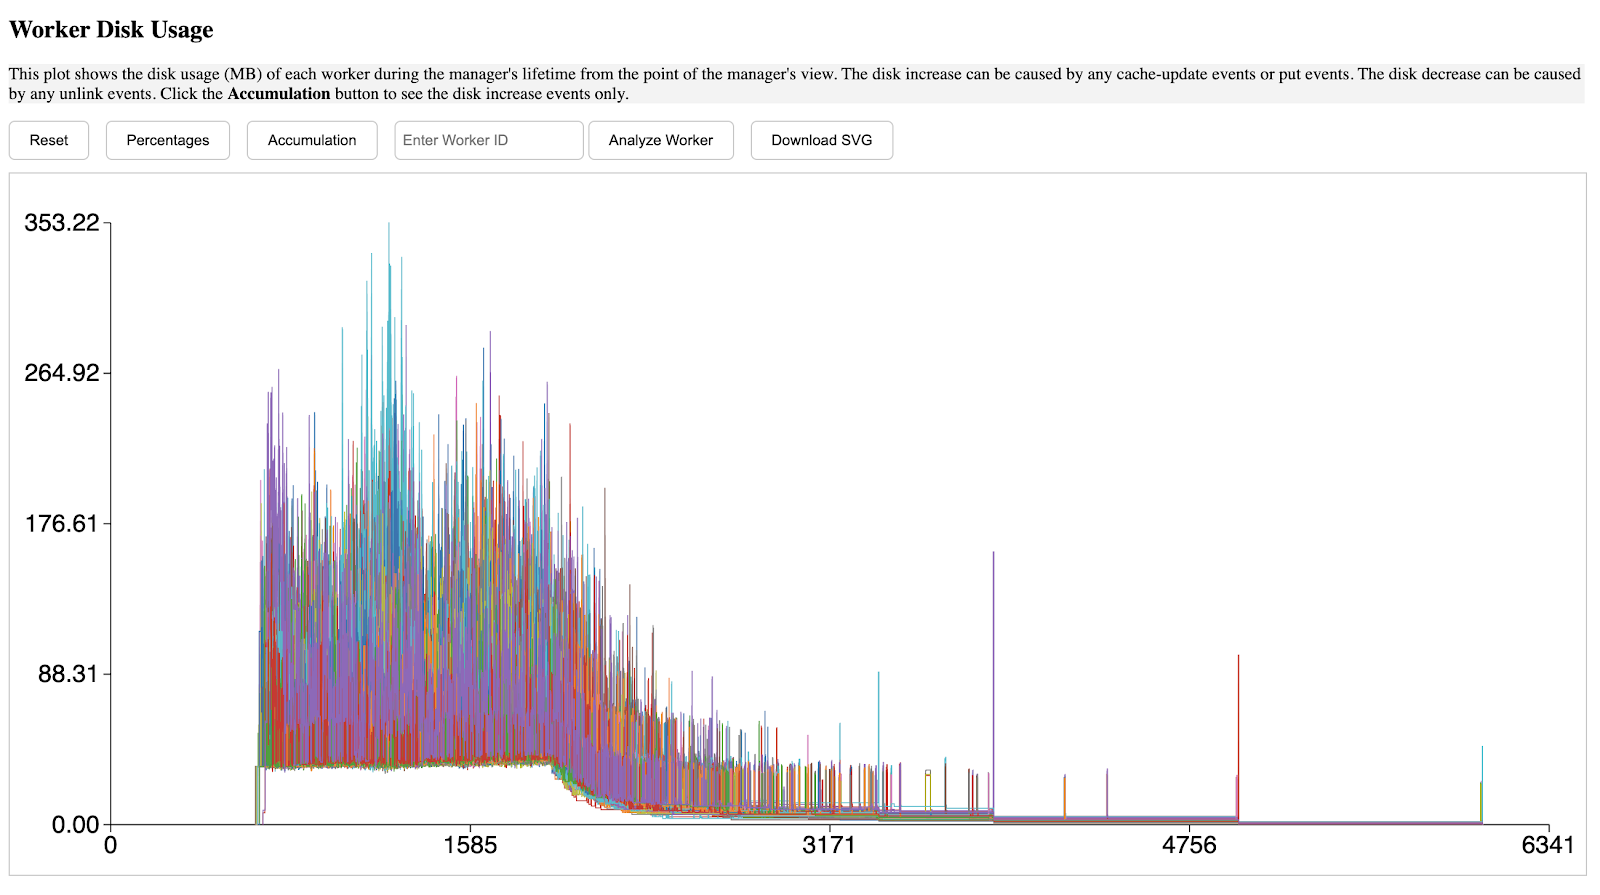Focus the Enter Worker ID field

tap(488, 140)
